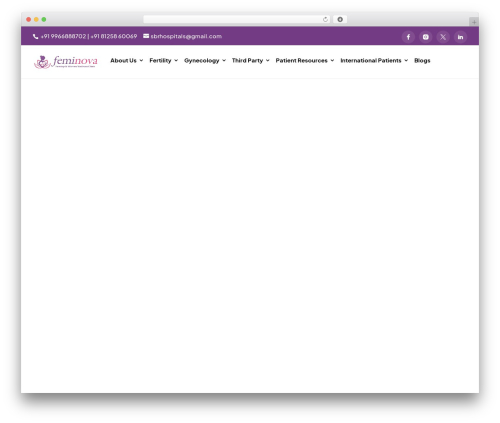Expand the Third Party dropdown chevron
This screenshot has width=500, height=423.
point(268,60)
